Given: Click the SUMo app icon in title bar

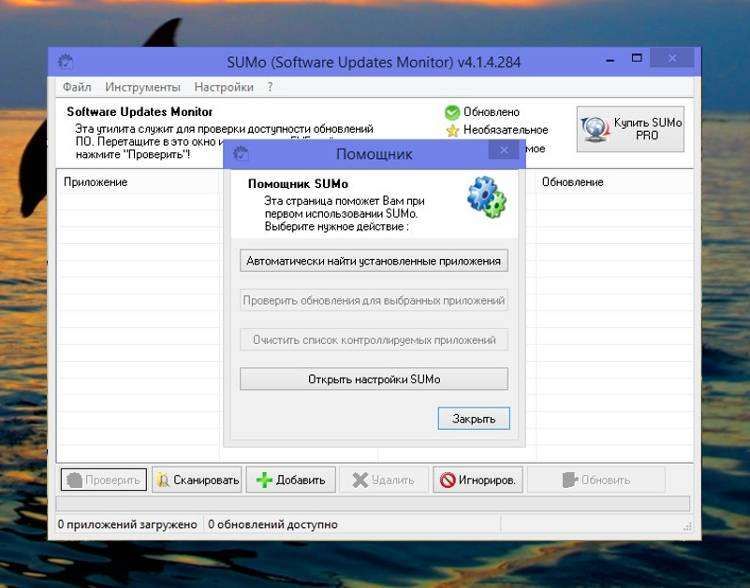Looking at the screenshot, I should coord(66,62).
